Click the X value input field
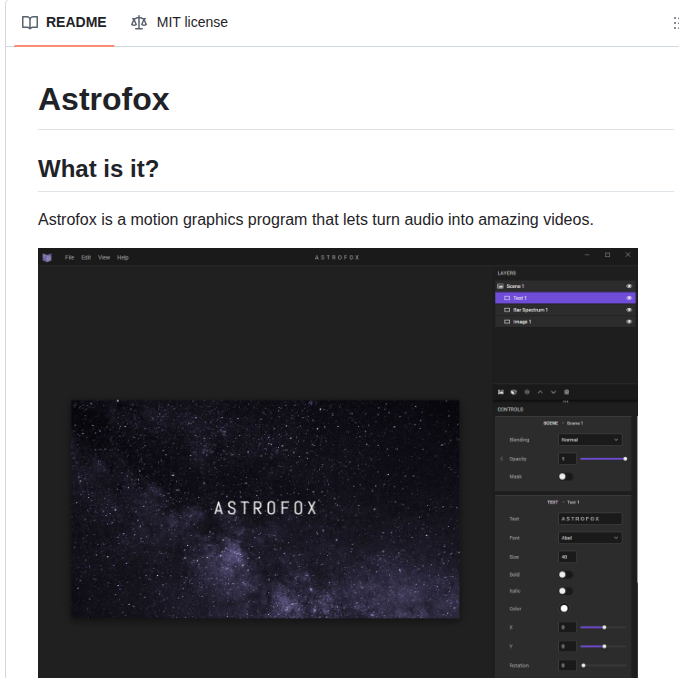679x678 pixels. [x=567, y=627]
